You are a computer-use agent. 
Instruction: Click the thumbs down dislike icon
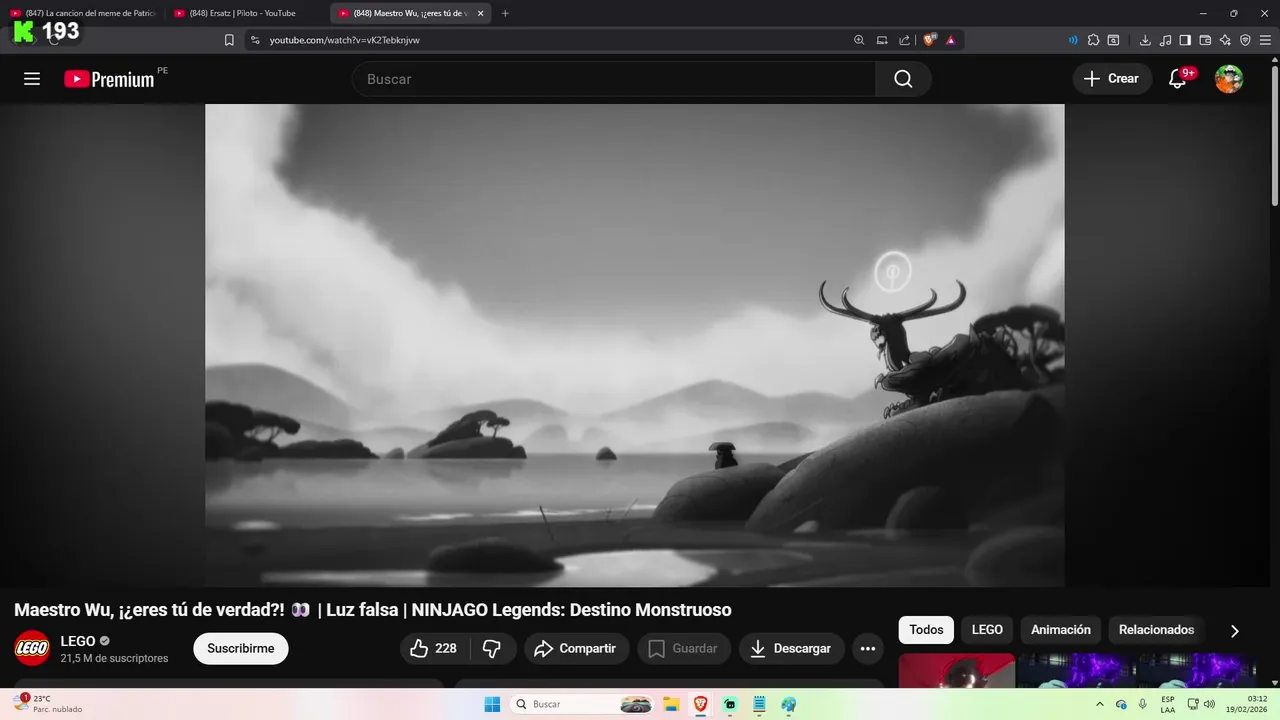(491, 649)
